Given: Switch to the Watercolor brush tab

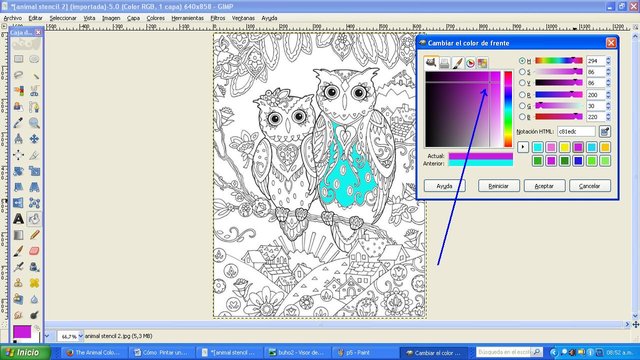Looking at the screenshot, I should pyautogui.click(x=458, y=63).
